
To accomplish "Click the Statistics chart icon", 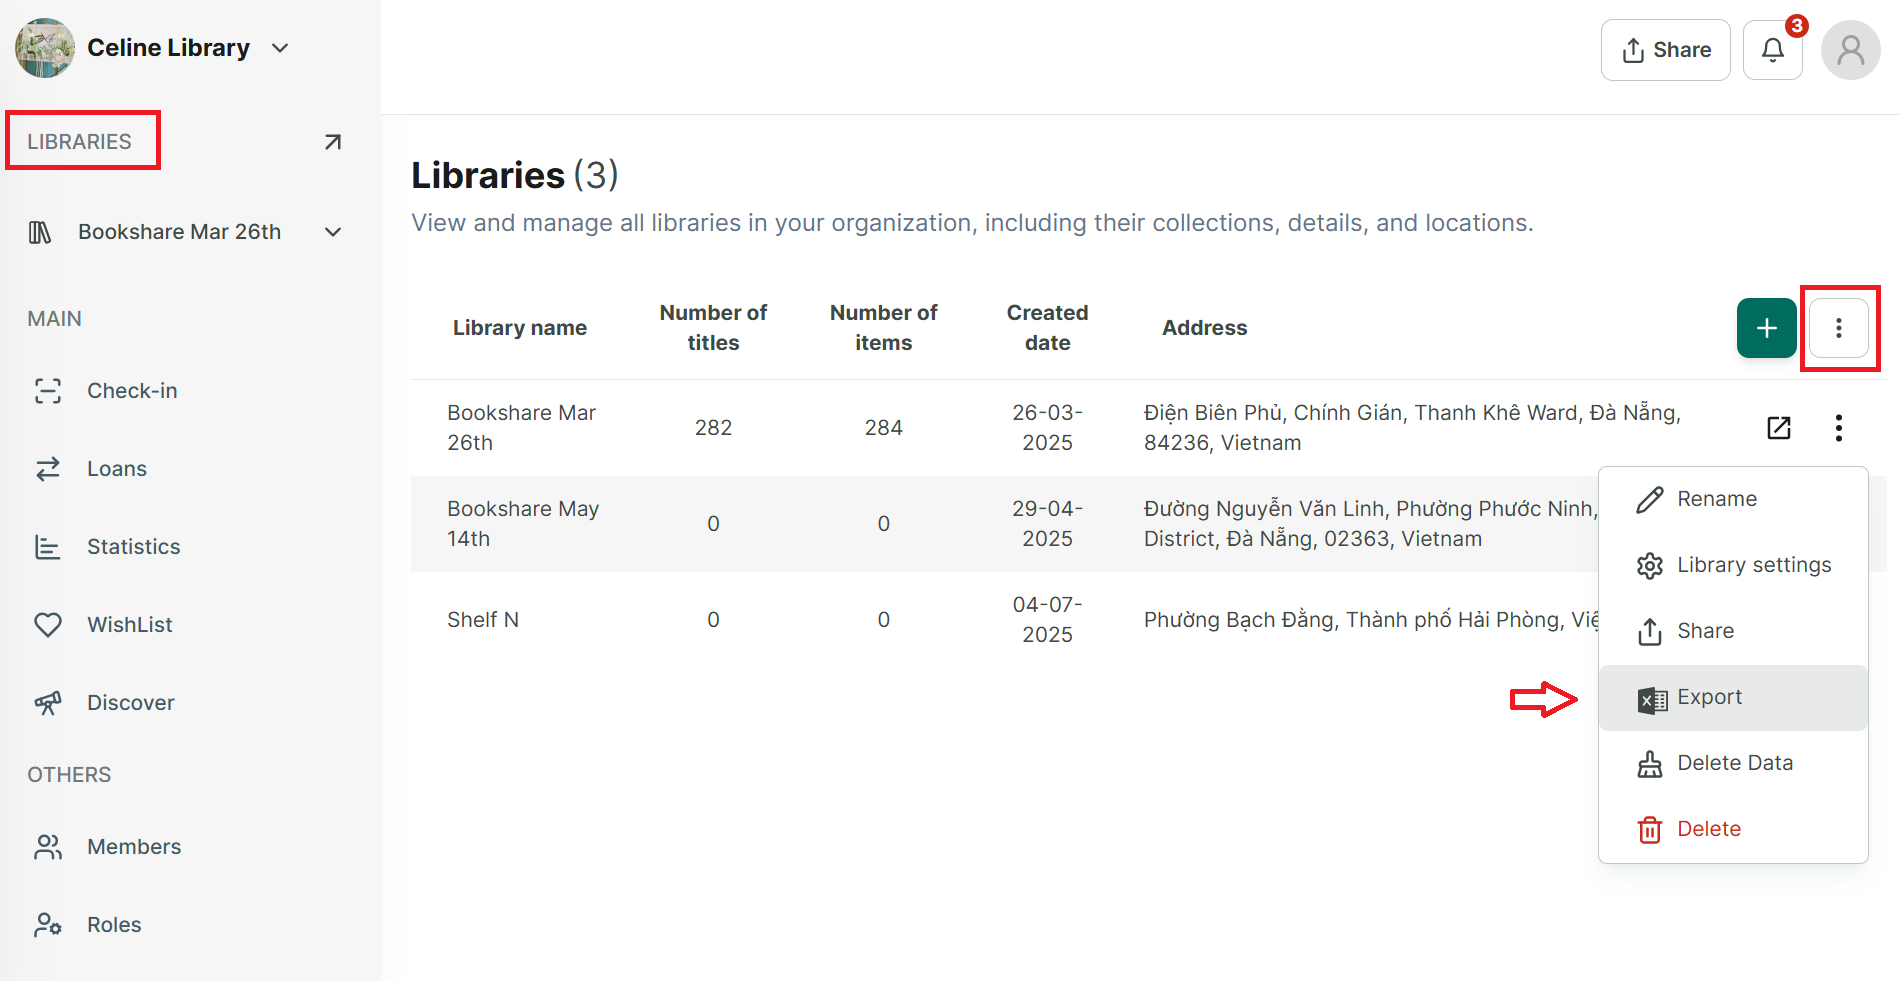I will 48,547.
